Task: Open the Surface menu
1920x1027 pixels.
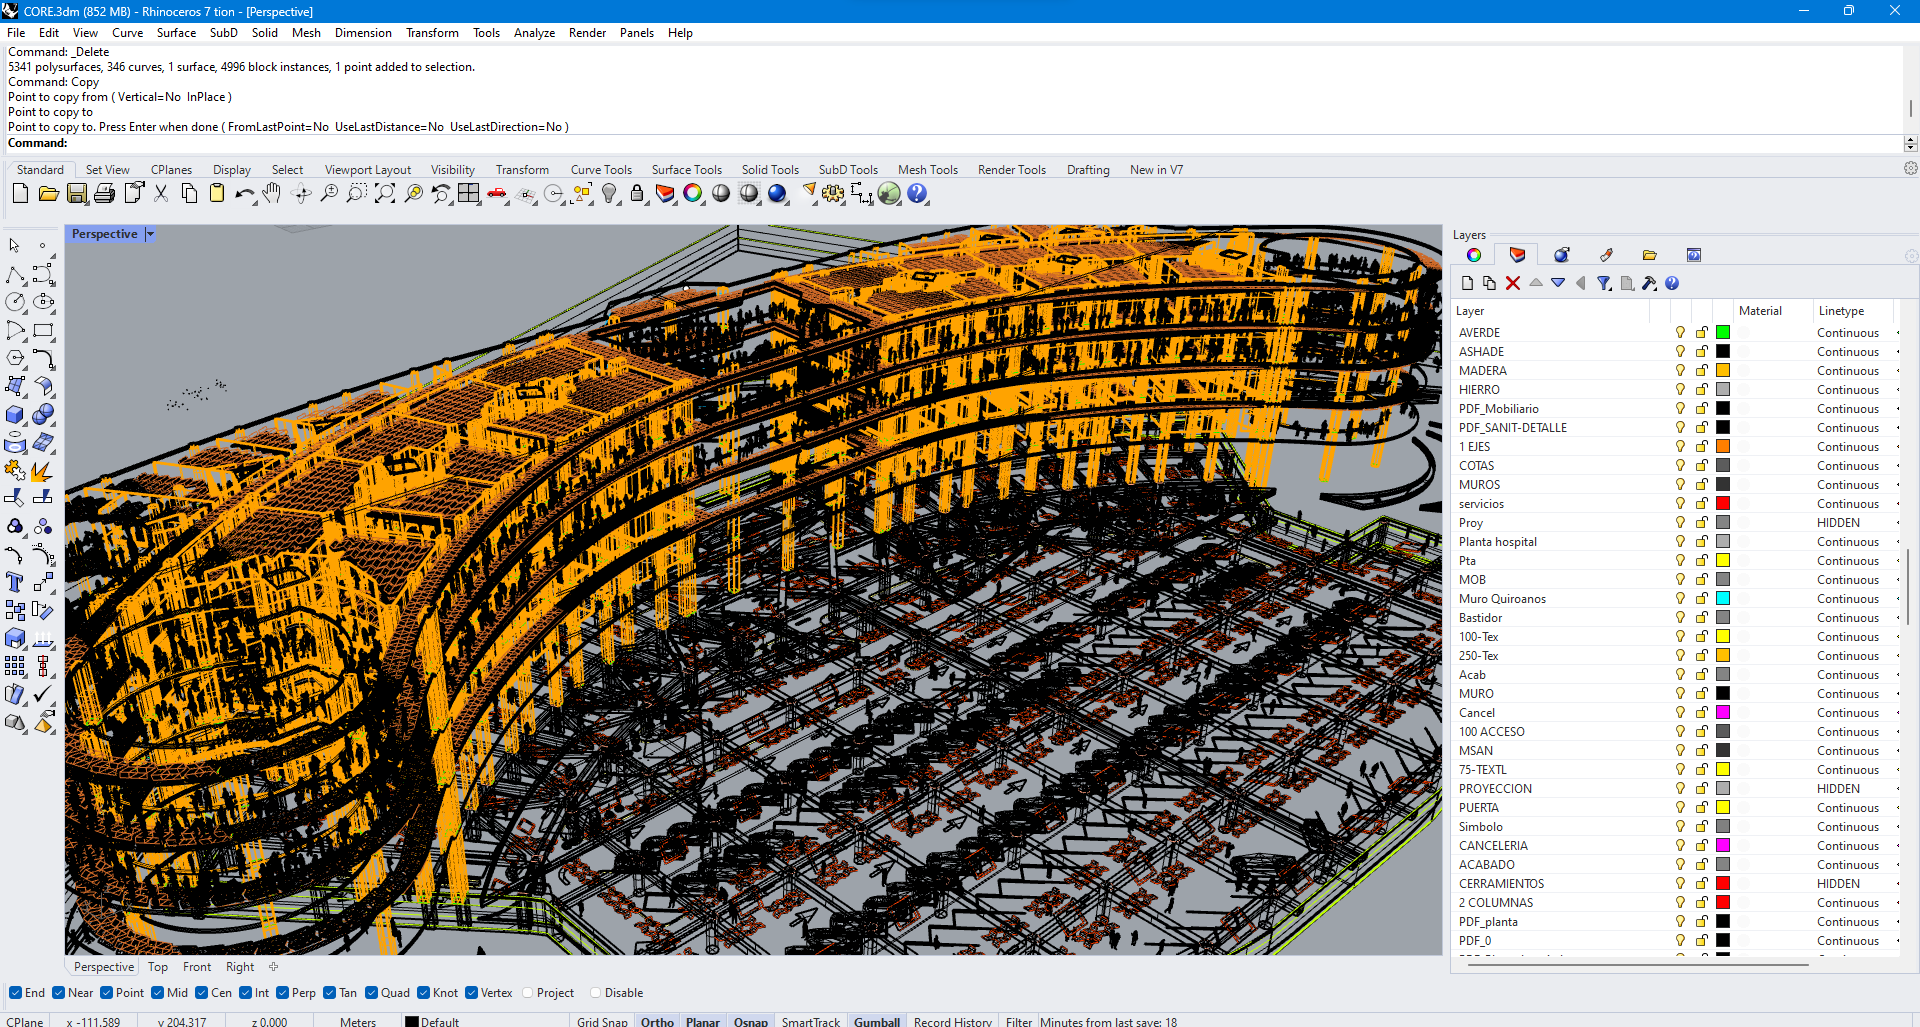Action: point(176,33)
